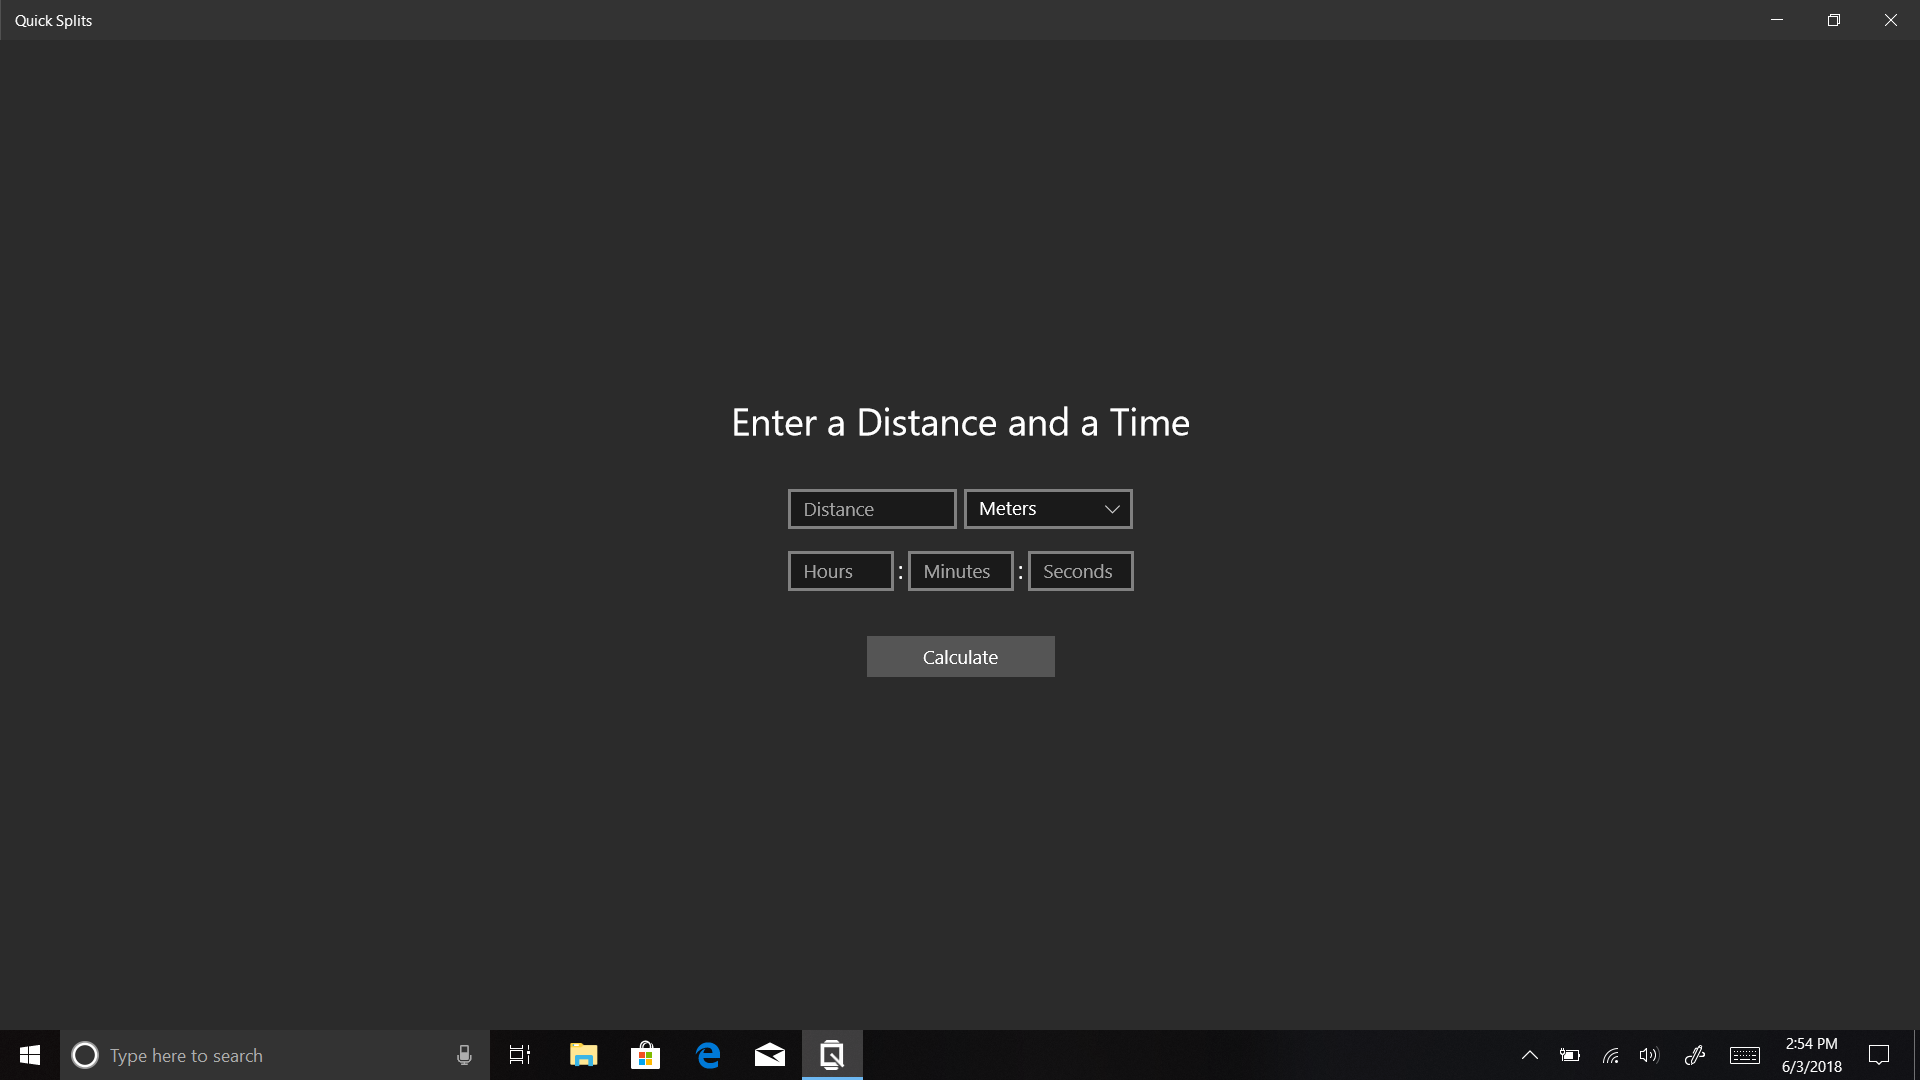
Task: Click the Distance input field
Action: pyautogui.click(x=871, y=509)
